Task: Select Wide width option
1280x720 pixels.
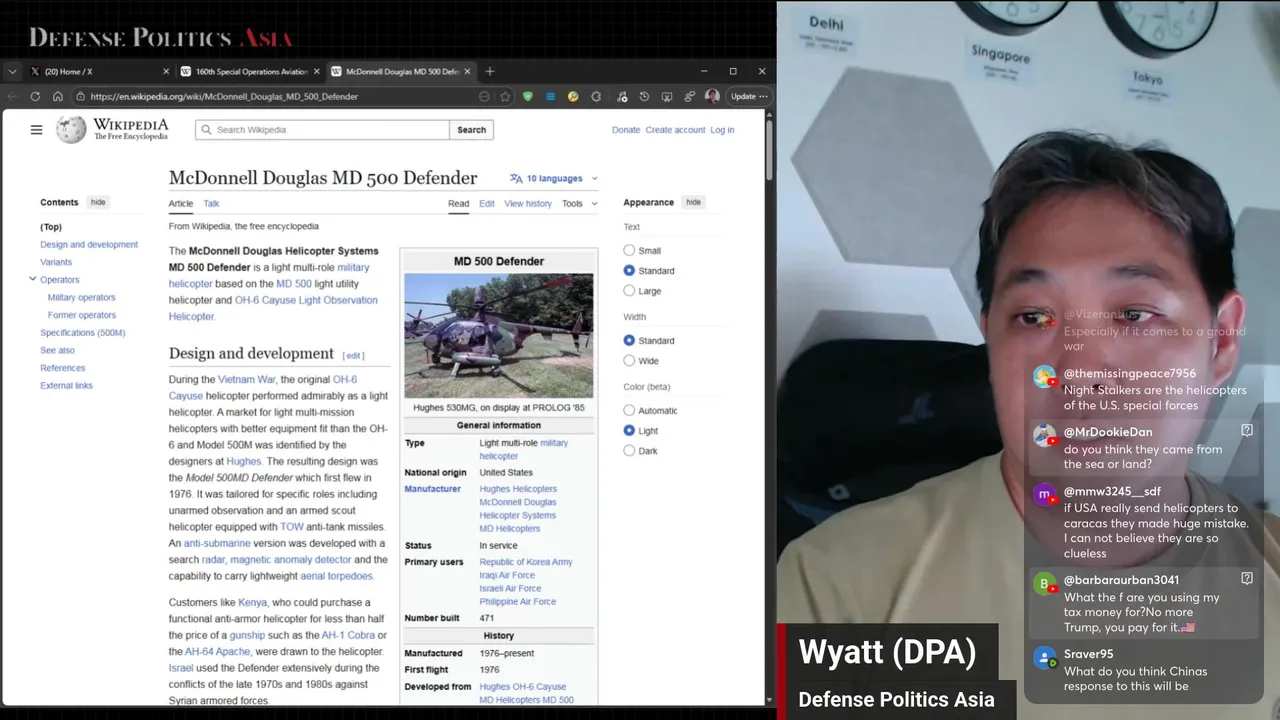Action: pyautogui.click(x=629, y=361)
